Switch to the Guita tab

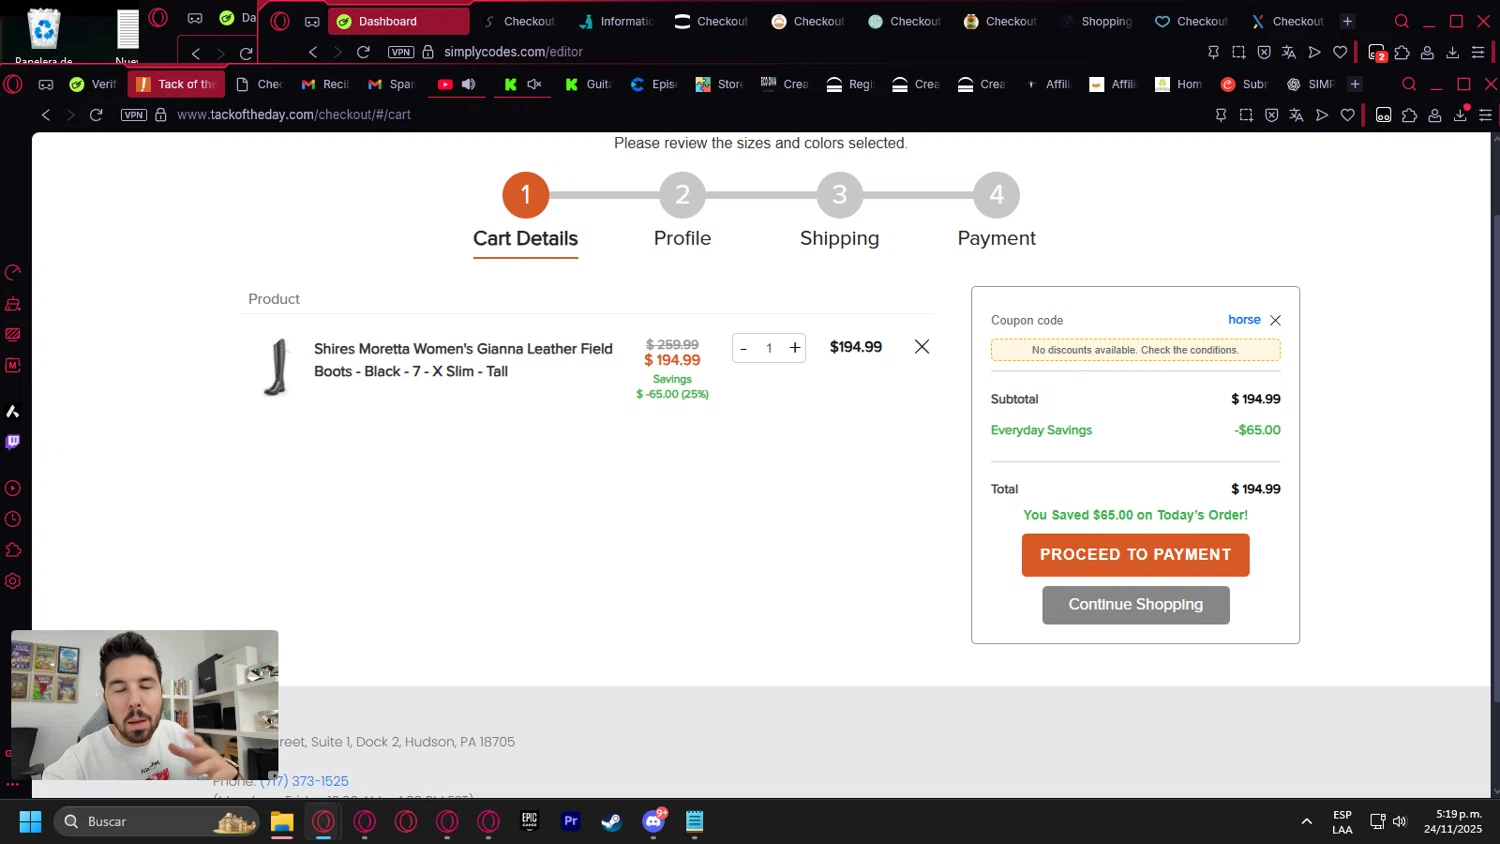coord(588,84)
